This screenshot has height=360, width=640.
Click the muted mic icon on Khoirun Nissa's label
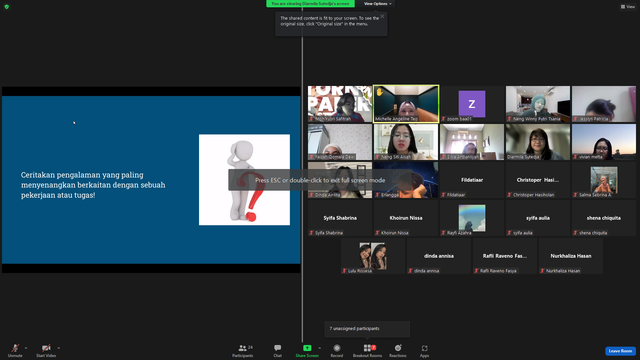coord(377,233)
